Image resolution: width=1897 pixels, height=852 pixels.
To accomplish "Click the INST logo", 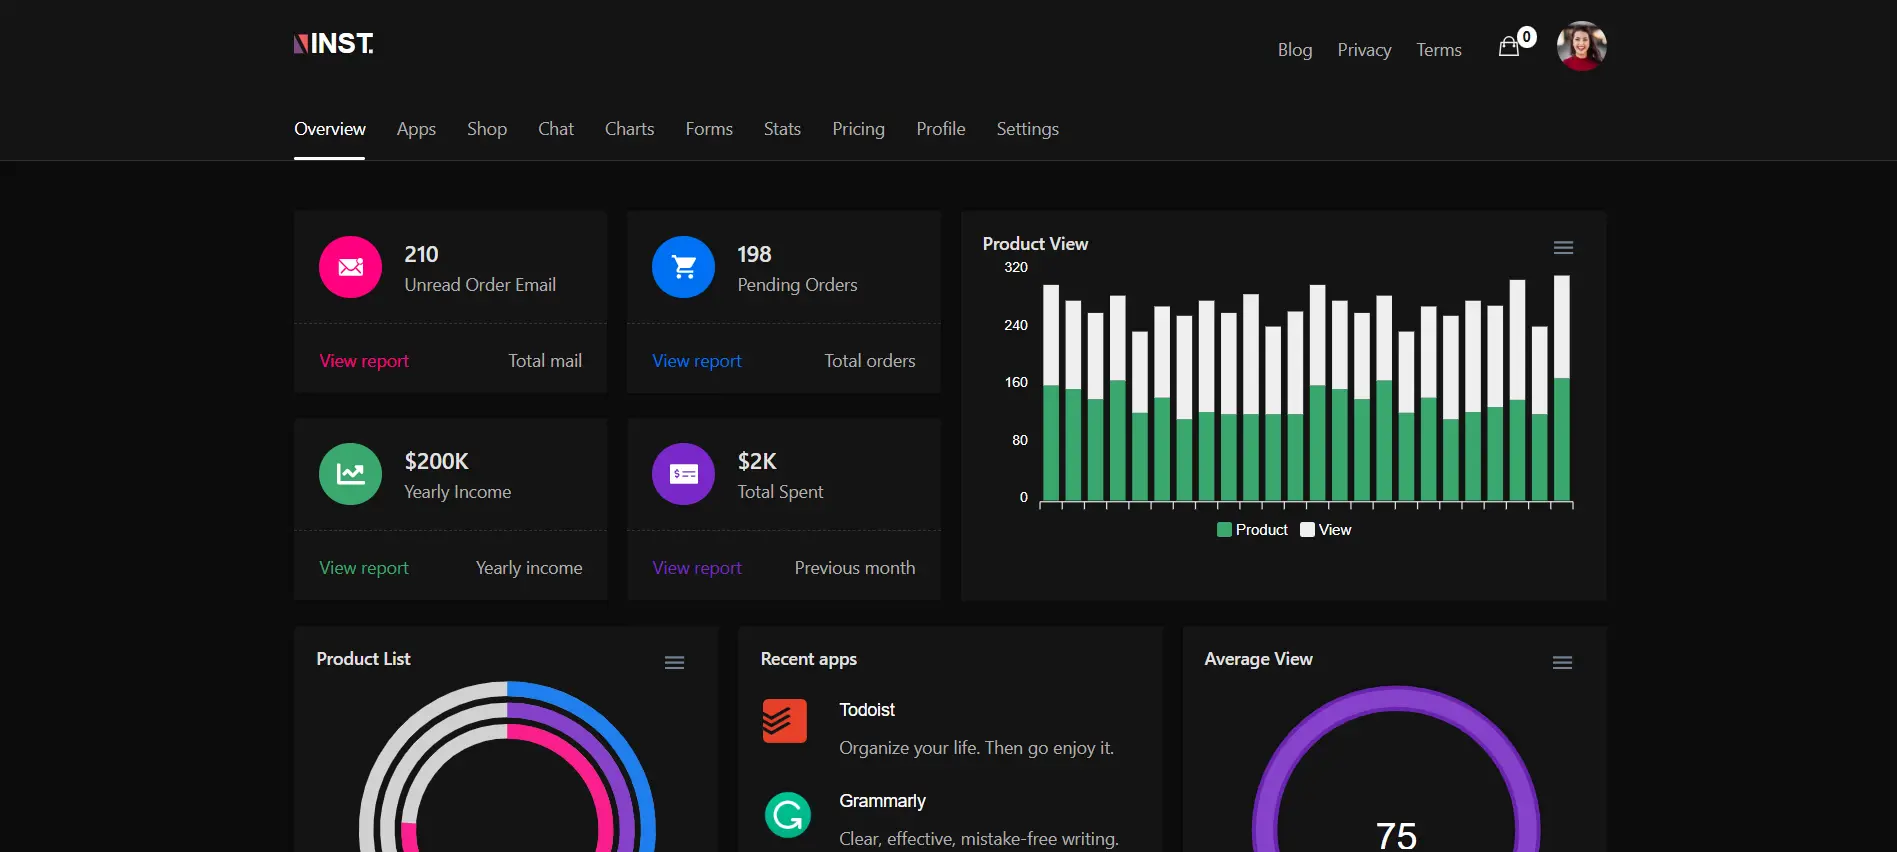I will (334, 44).
